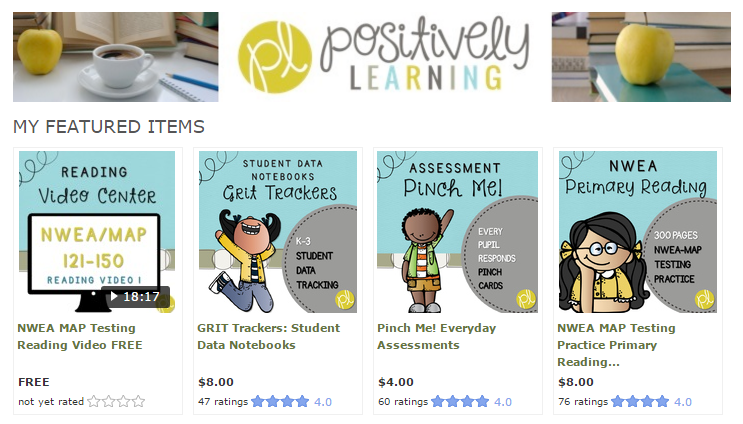Click the 76 ratings text
This screenshot has height=424, width=743.
coord(583,402)
